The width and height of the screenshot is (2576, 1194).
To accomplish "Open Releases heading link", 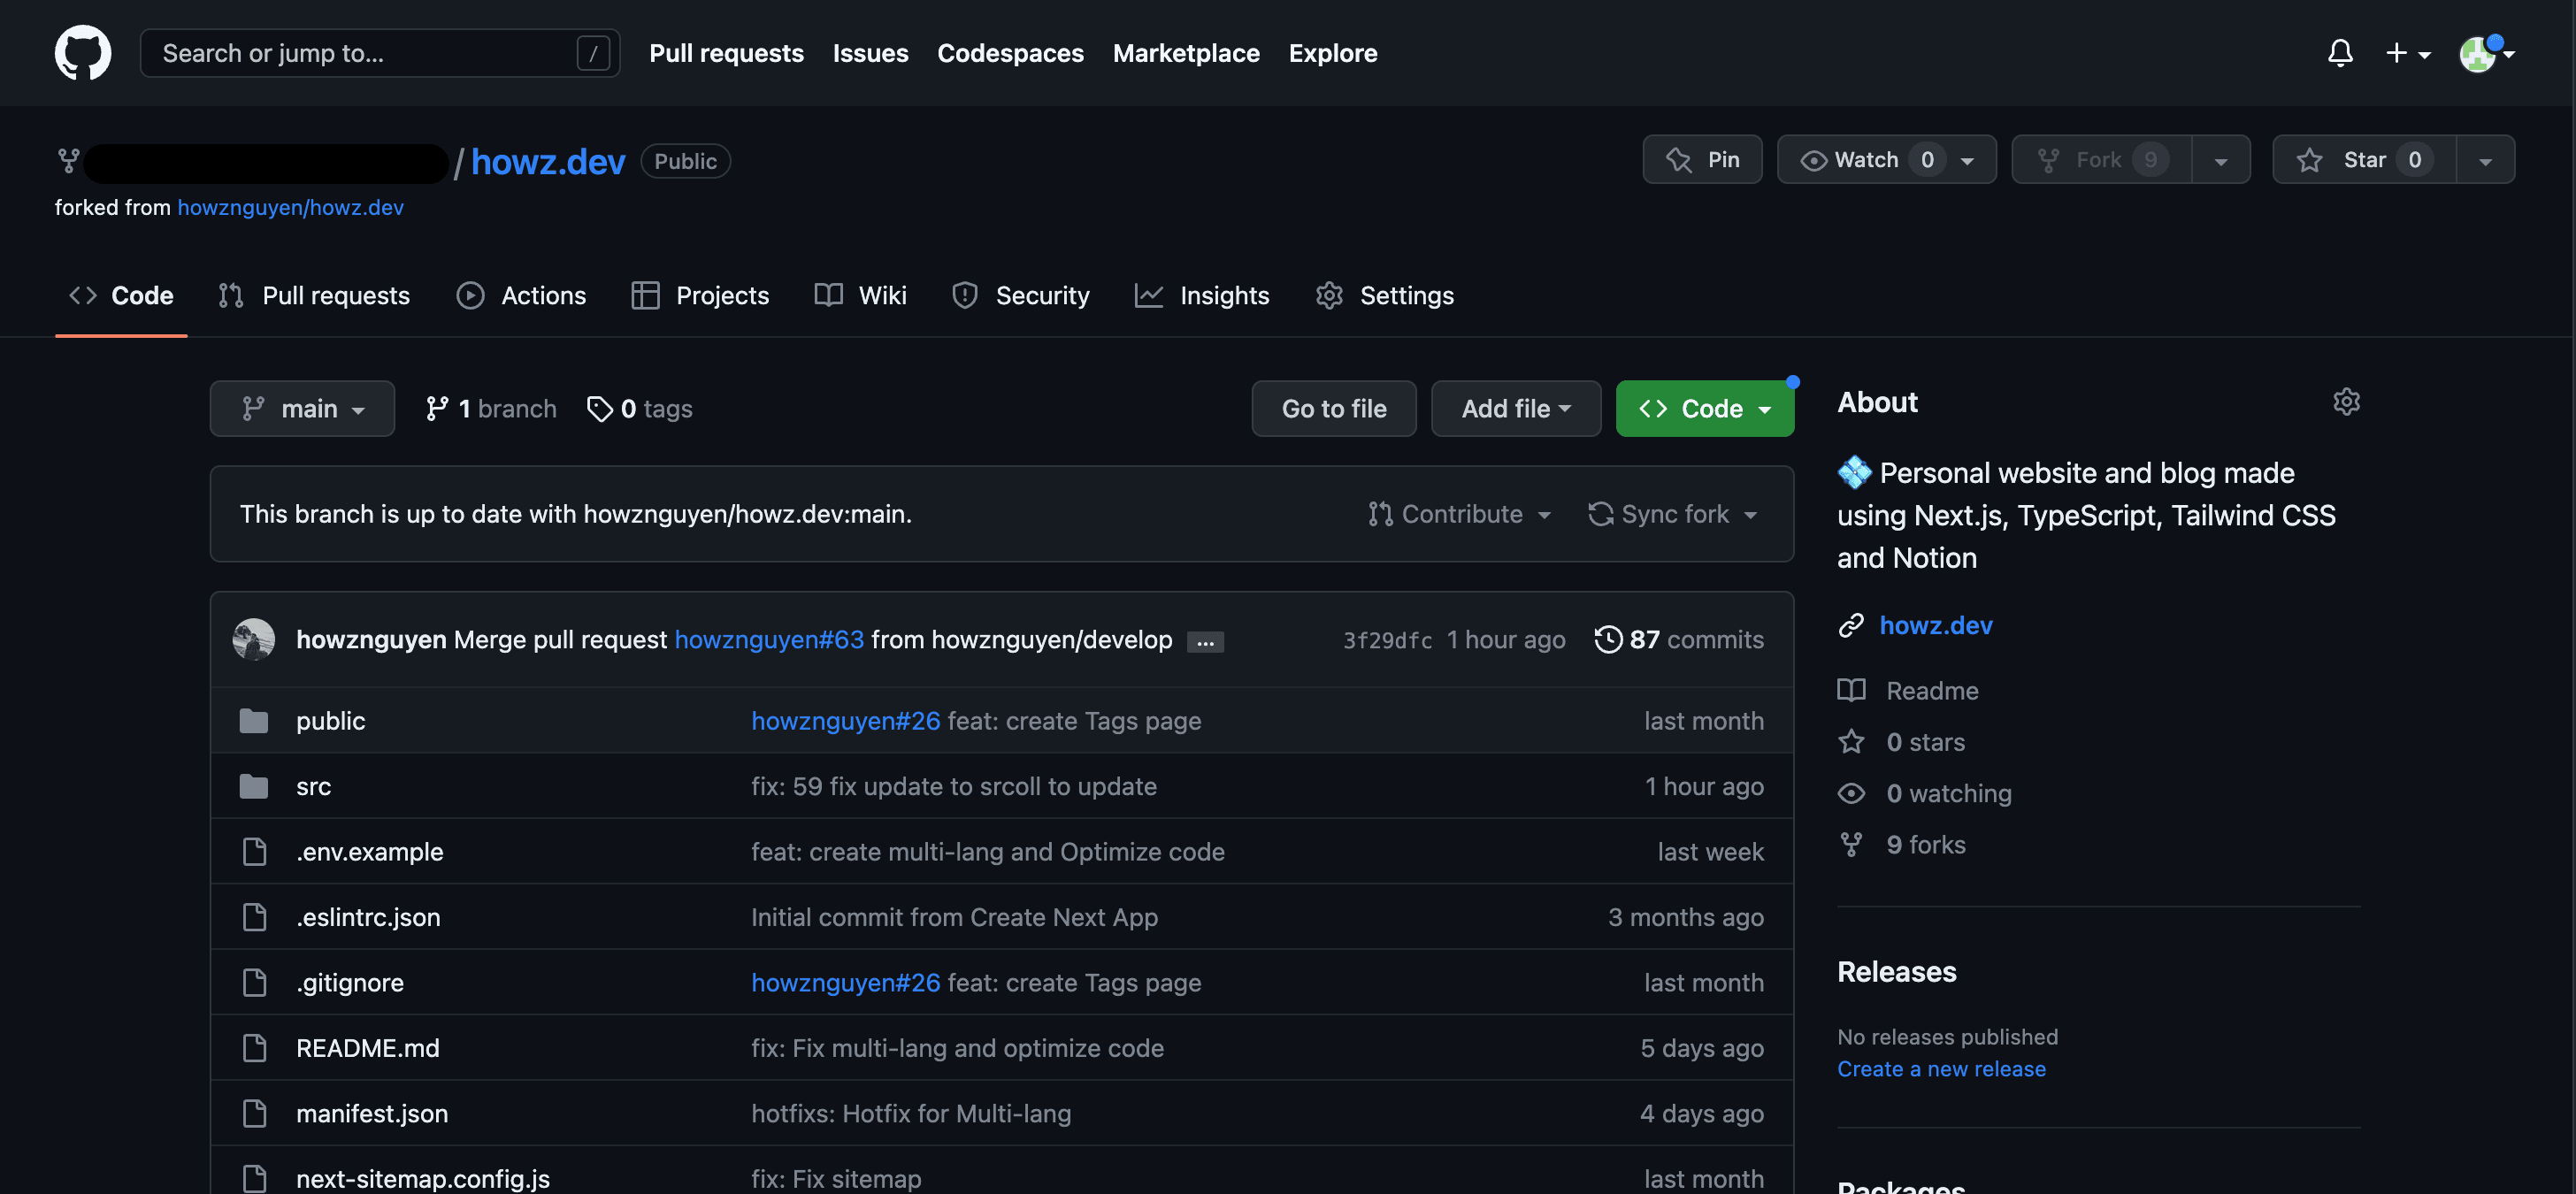I will click(1896, 971).
